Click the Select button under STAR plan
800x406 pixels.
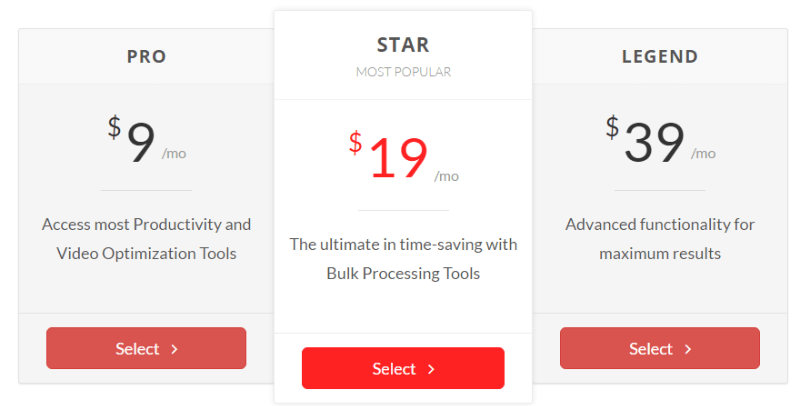coord(403,368)
